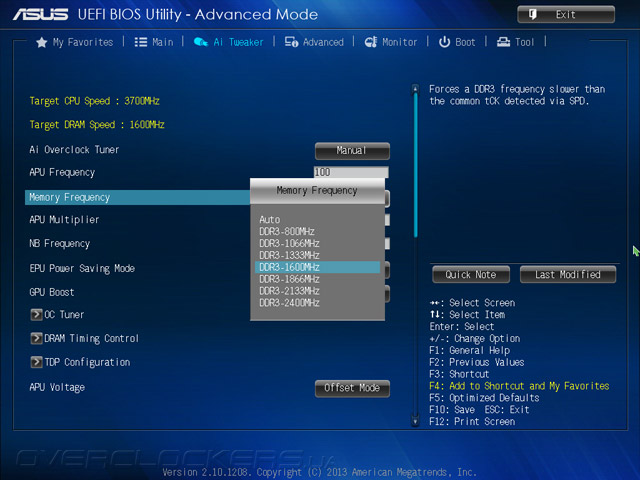The width and height of the screenshot is (640, 480).
Task: Select the highlighted DDR3-1600MHz option
Action: click(317, 267)
